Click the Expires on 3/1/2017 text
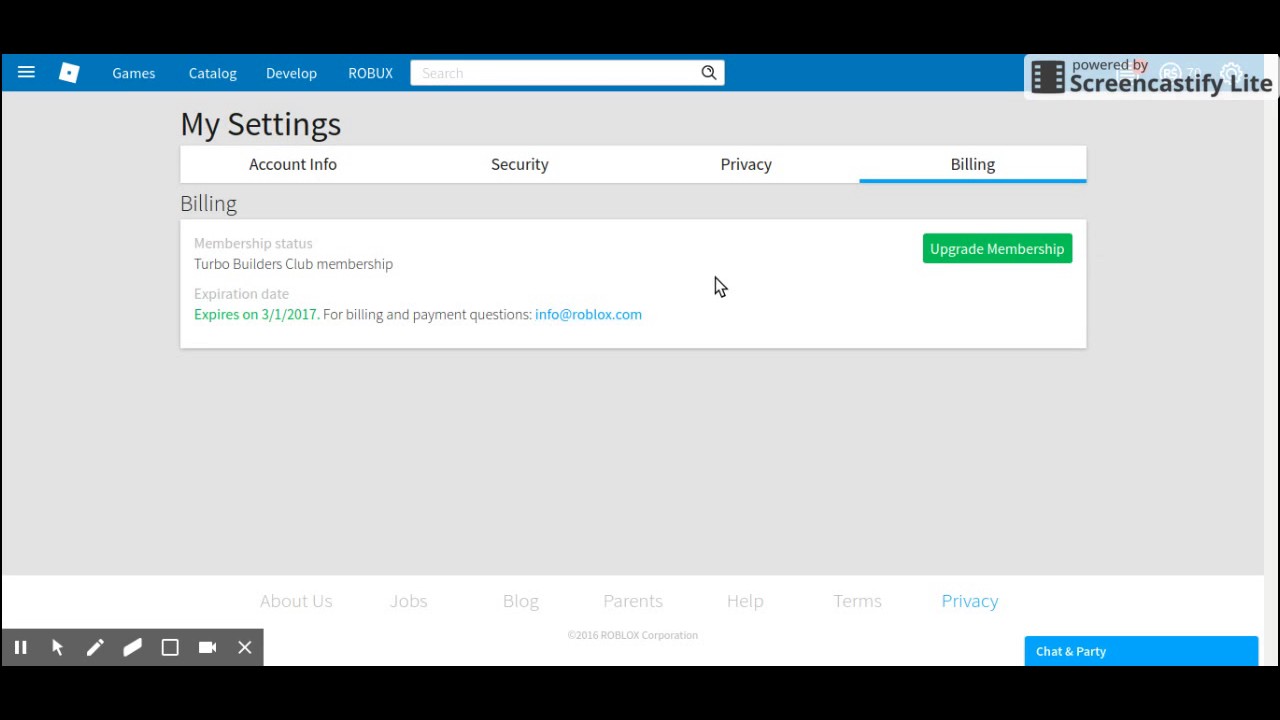 [256, 314]
